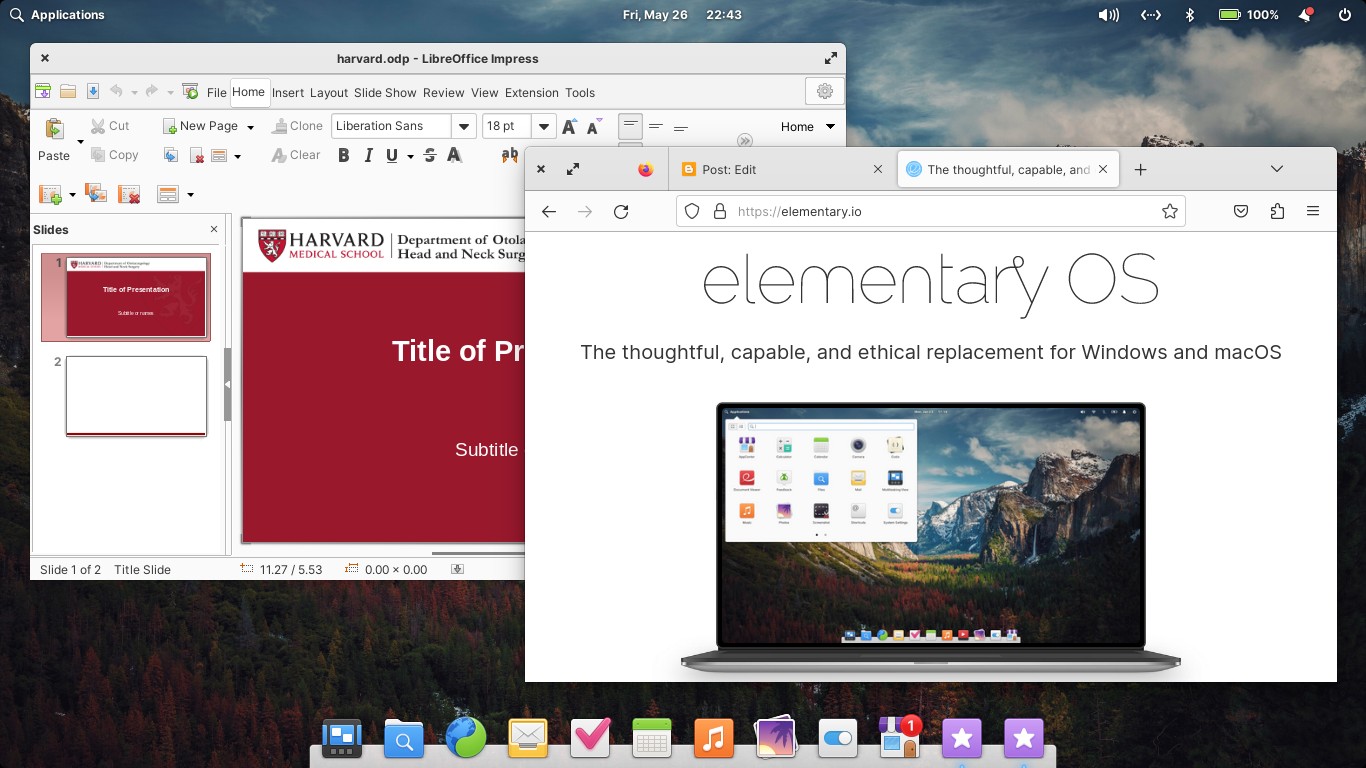This screenshot has height=768, width=1366.
Task: Click the insert slide icon in lower toolbar
Action: pyautogui.click(x=49, y=194)
